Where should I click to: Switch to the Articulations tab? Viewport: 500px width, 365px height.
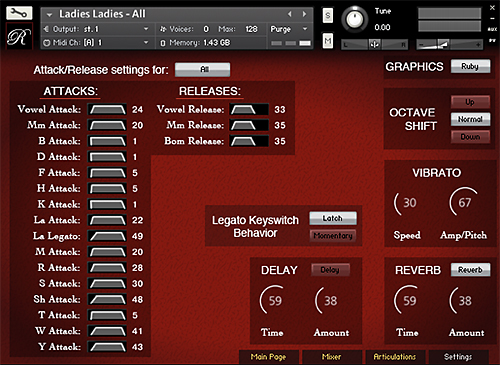point(395,357)
